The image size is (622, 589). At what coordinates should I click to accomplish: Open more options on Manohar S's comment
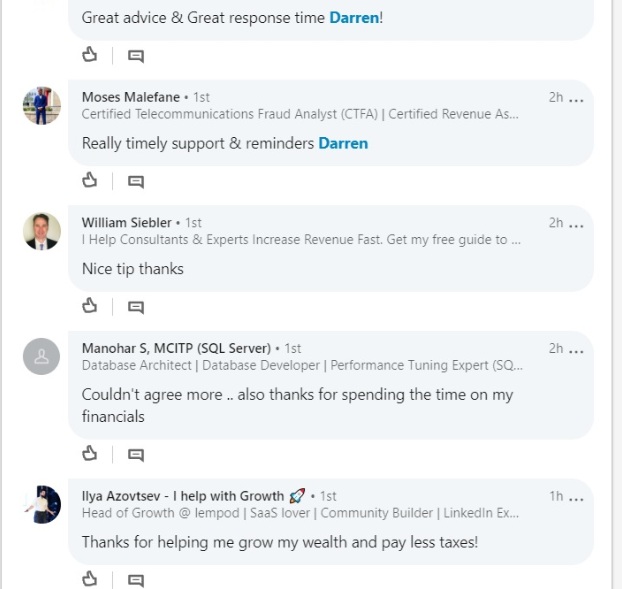(576, 349)
